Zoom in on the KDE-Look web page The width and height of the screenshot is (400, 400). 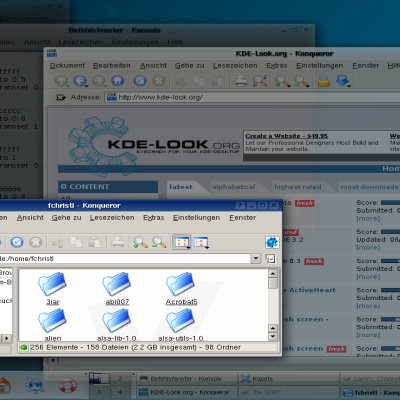[282, 81]
